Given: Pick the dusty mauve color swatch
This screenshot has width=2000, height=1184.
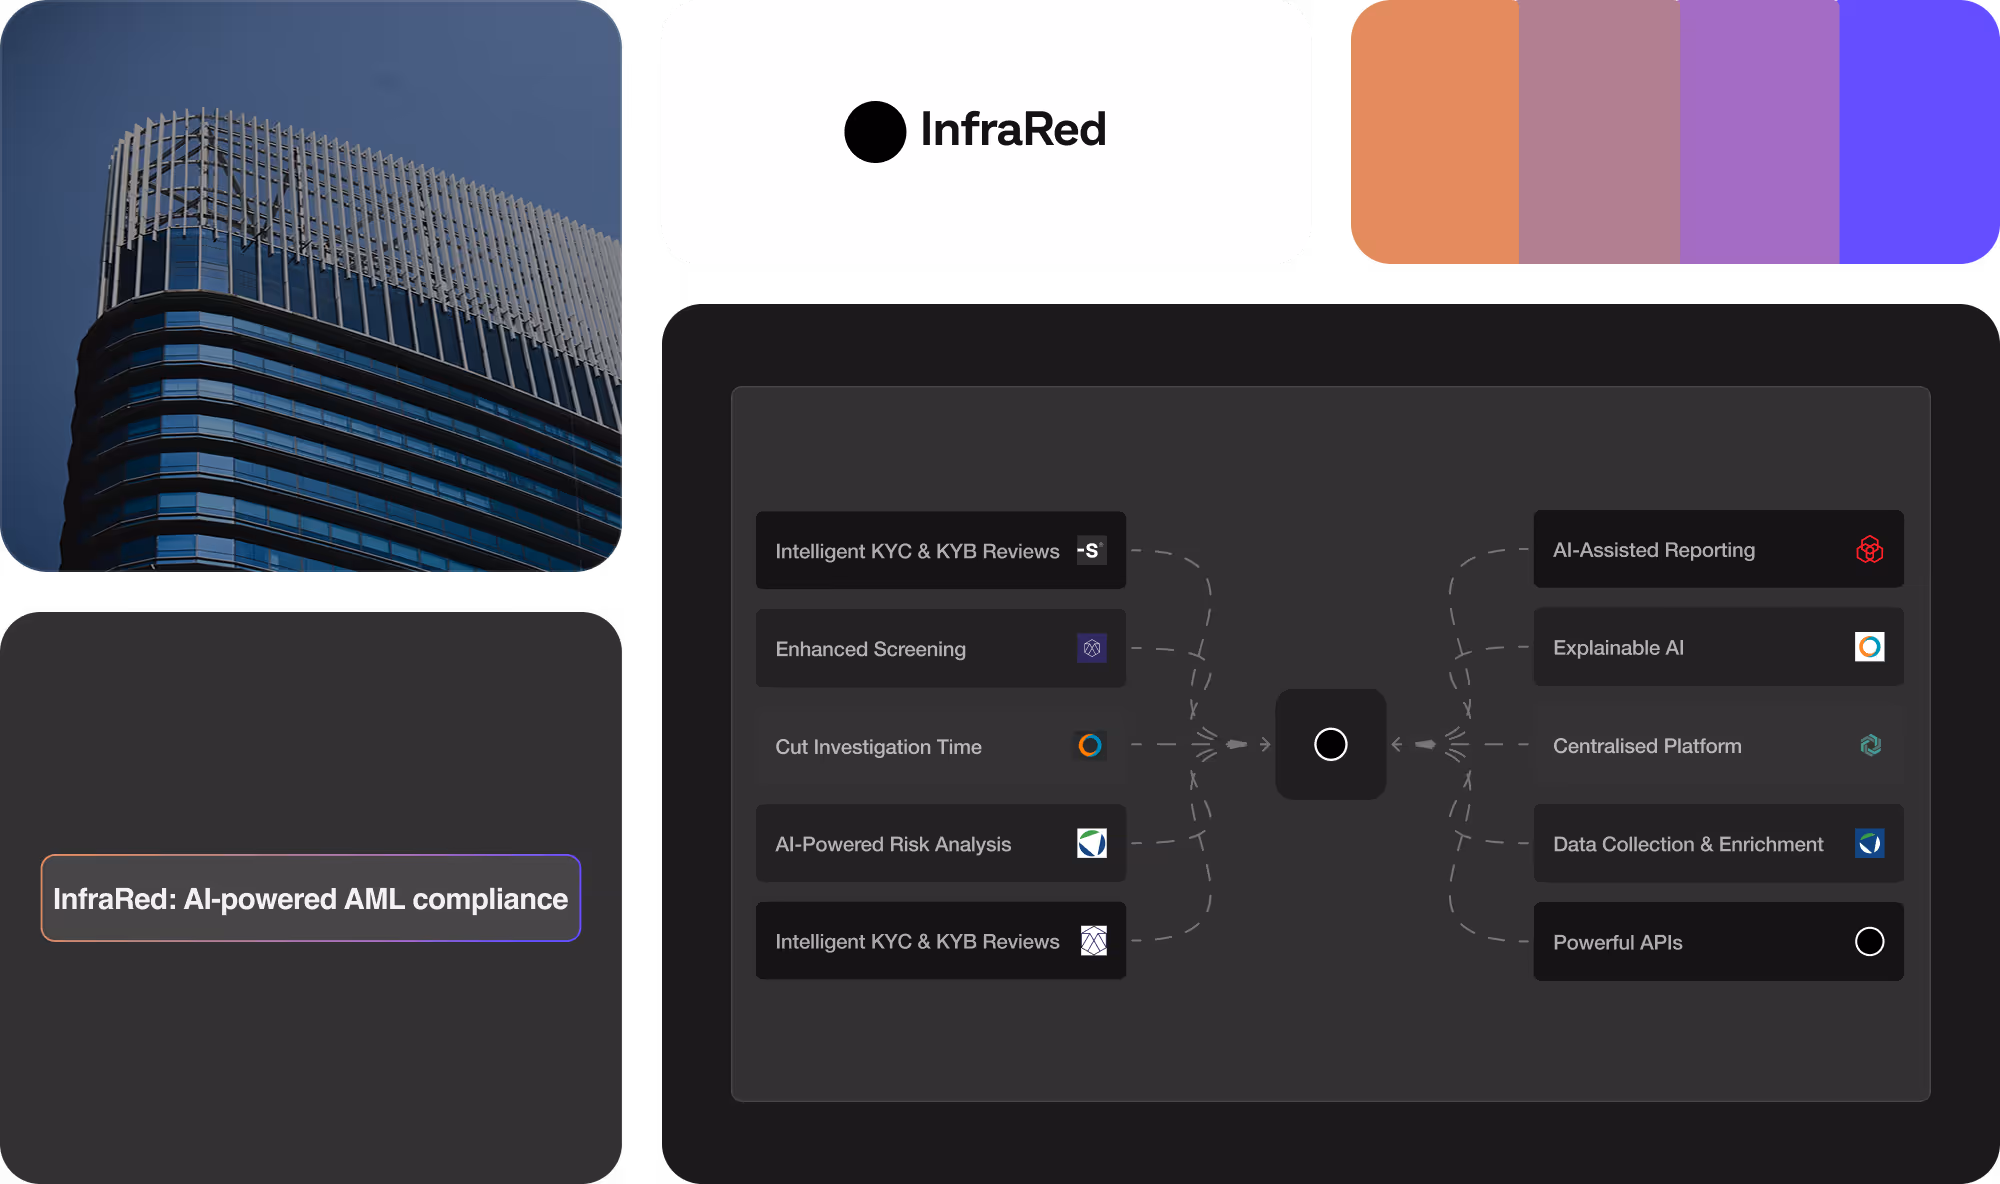Looking at the screenshot, I should pos(1598,132).
